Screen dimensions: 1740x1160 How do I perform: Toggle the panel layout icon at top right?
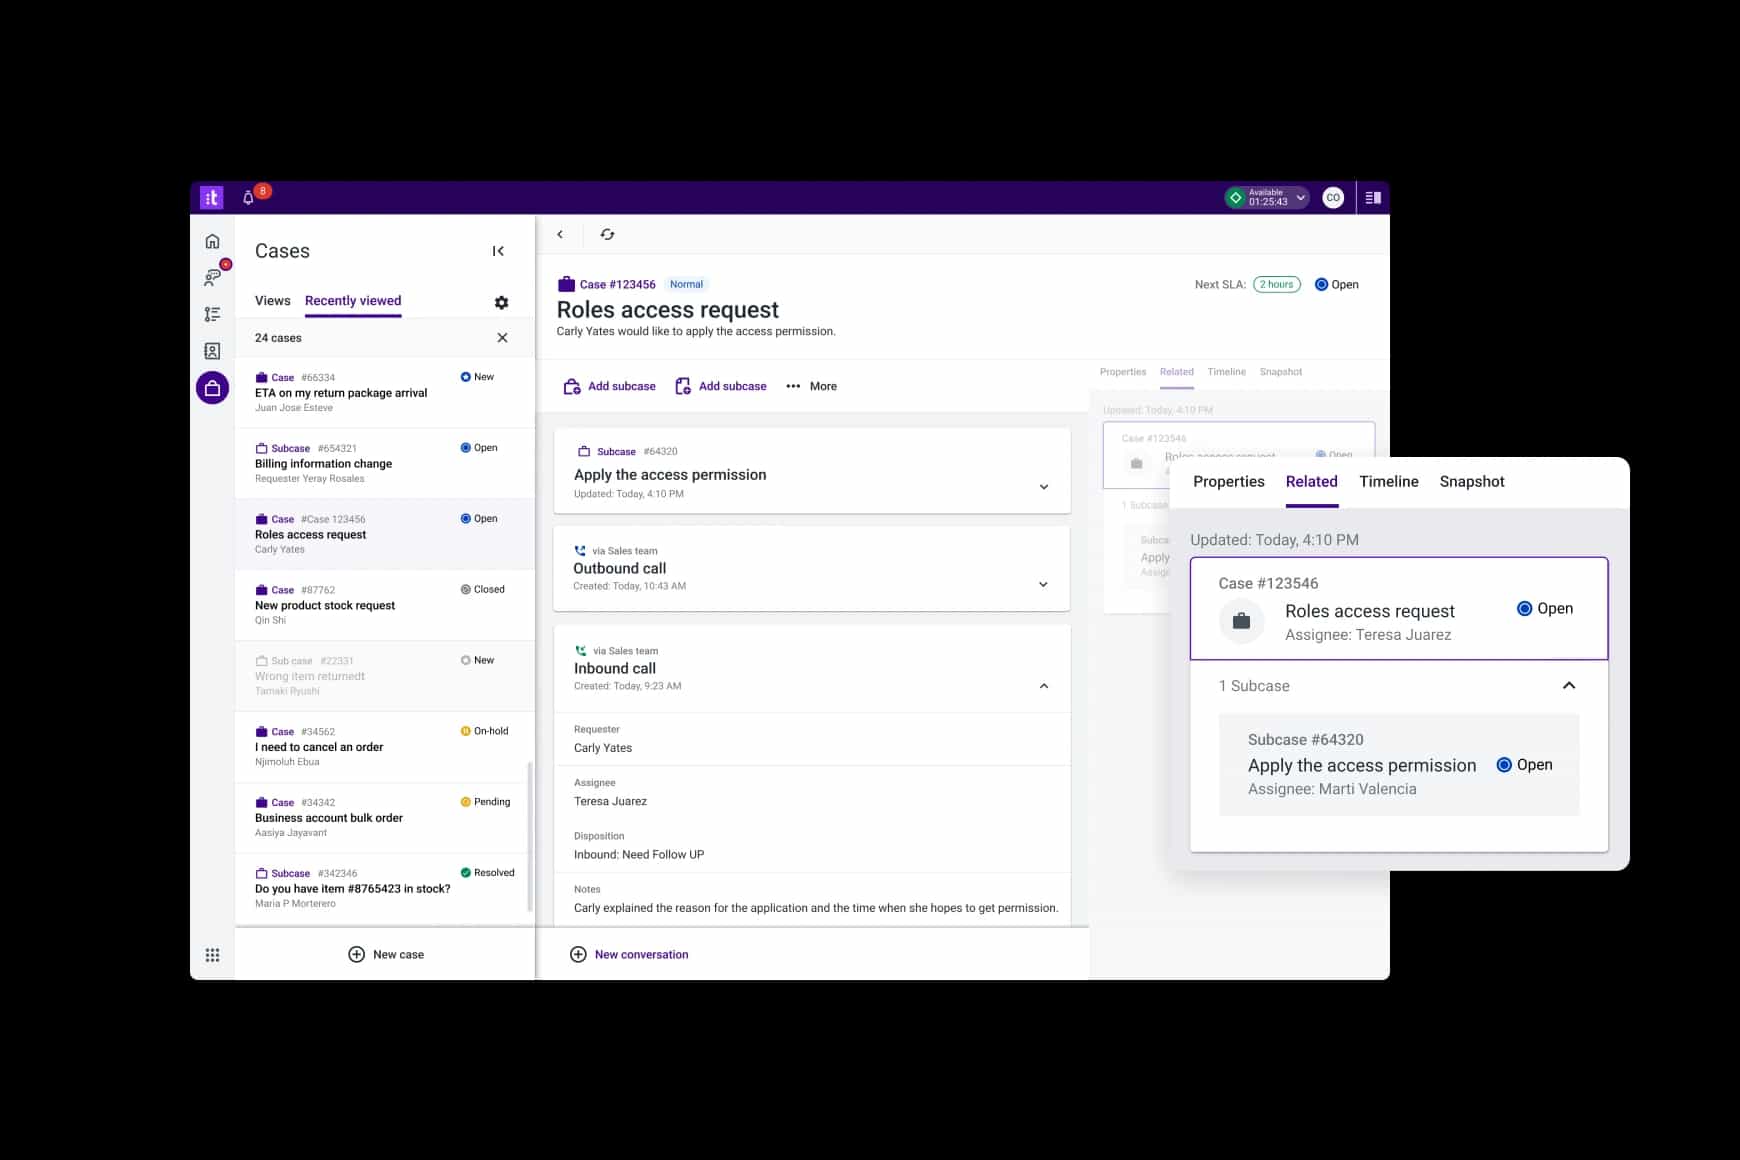[x=1373, y=197]
